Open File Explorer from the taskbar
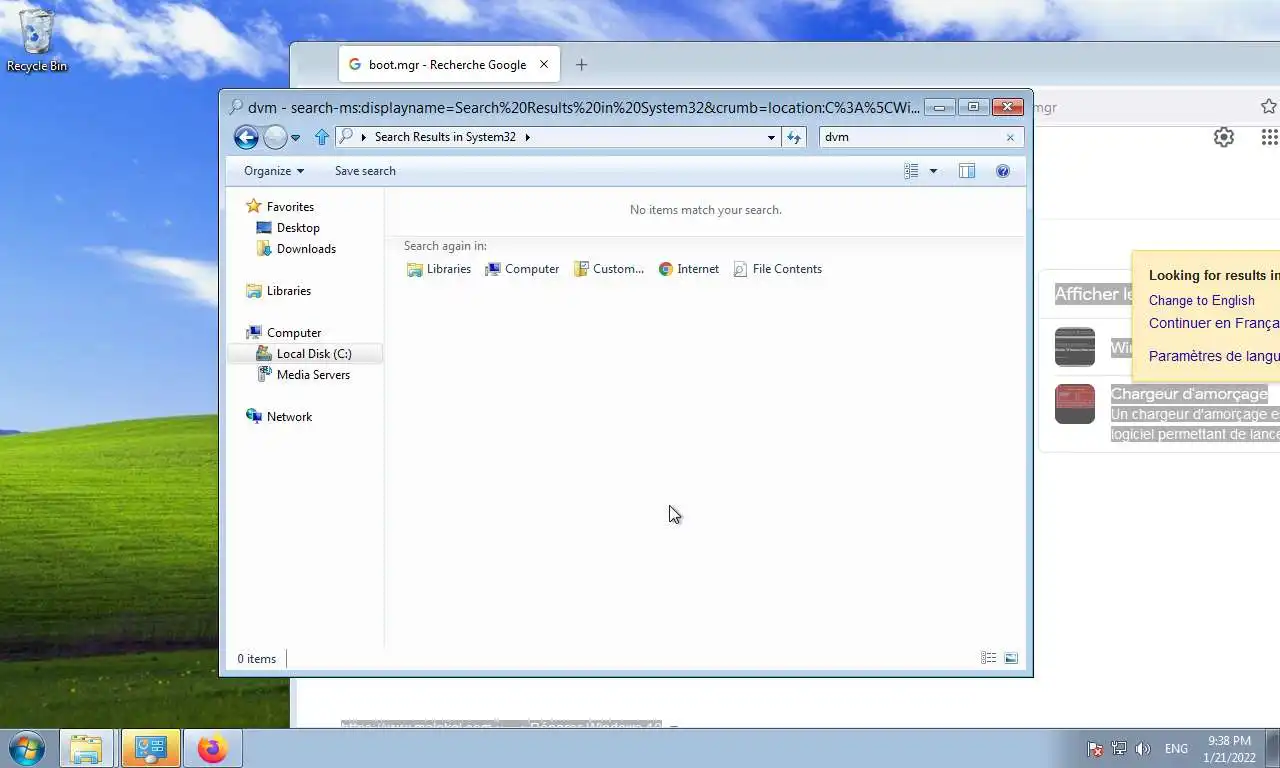The width and height of the screenshot is (1280, 768). click(x=87, y=748)
